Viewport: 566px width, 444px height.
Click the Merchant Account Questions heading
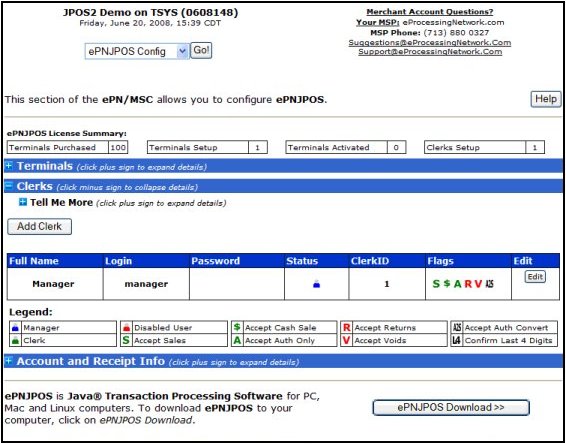(430, 12)
